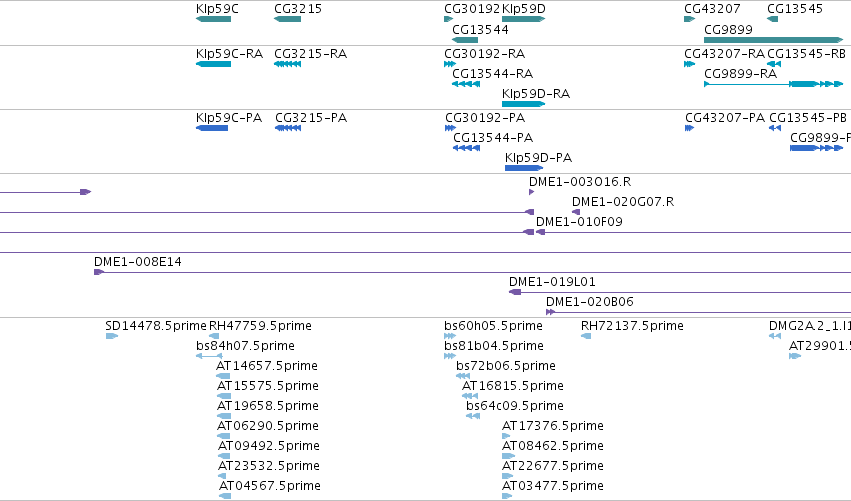Viewport: 851px width, 501px height.
Task: Click the CG9899-RA transcript
Action: coord(773,84)
